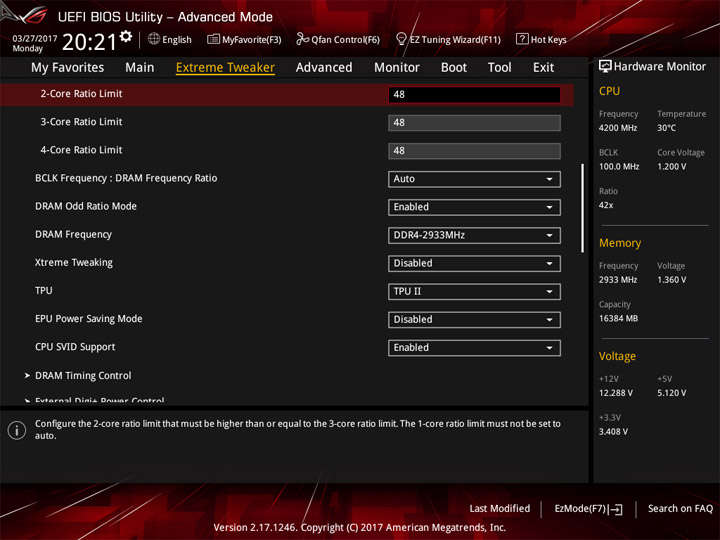
Task: Select the DRAM Frequency label
Action: 73,234
